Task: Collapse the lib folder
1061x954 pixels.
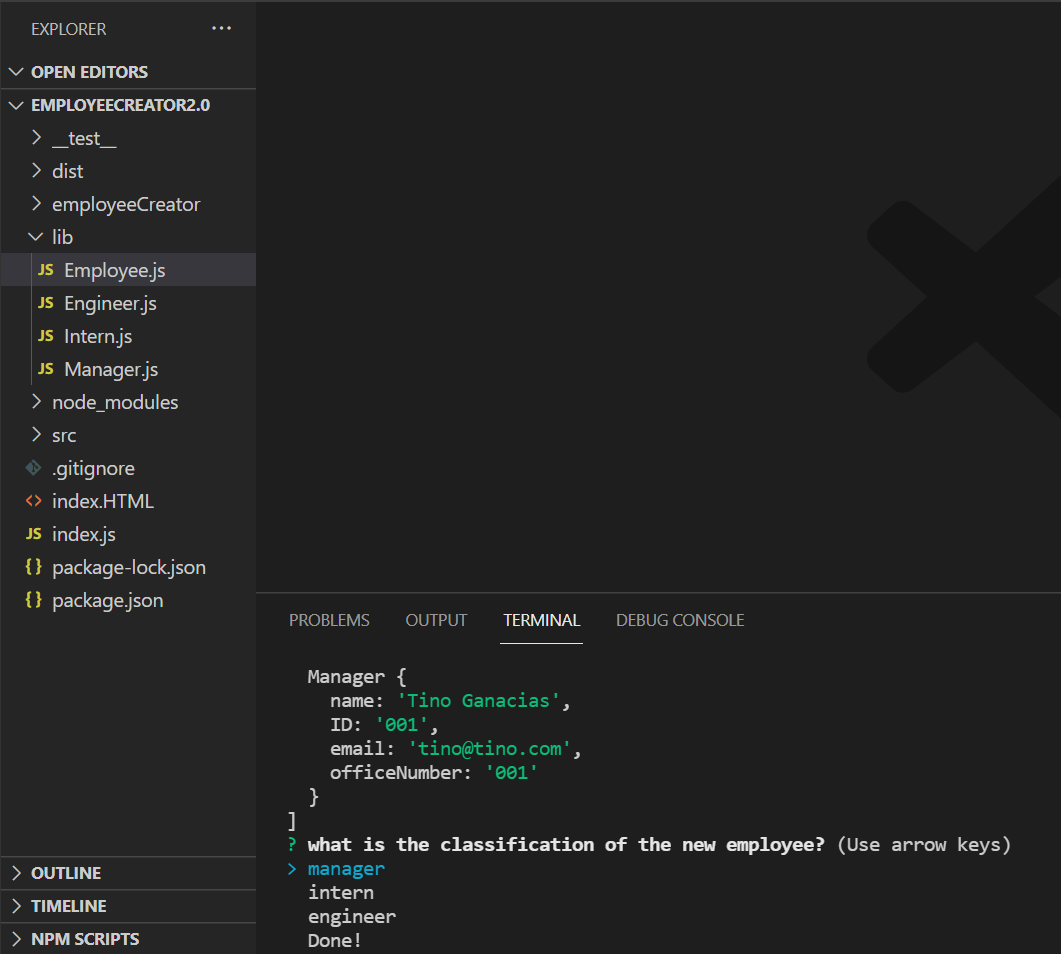Action: pyautogui.click(x=38, y=237)
